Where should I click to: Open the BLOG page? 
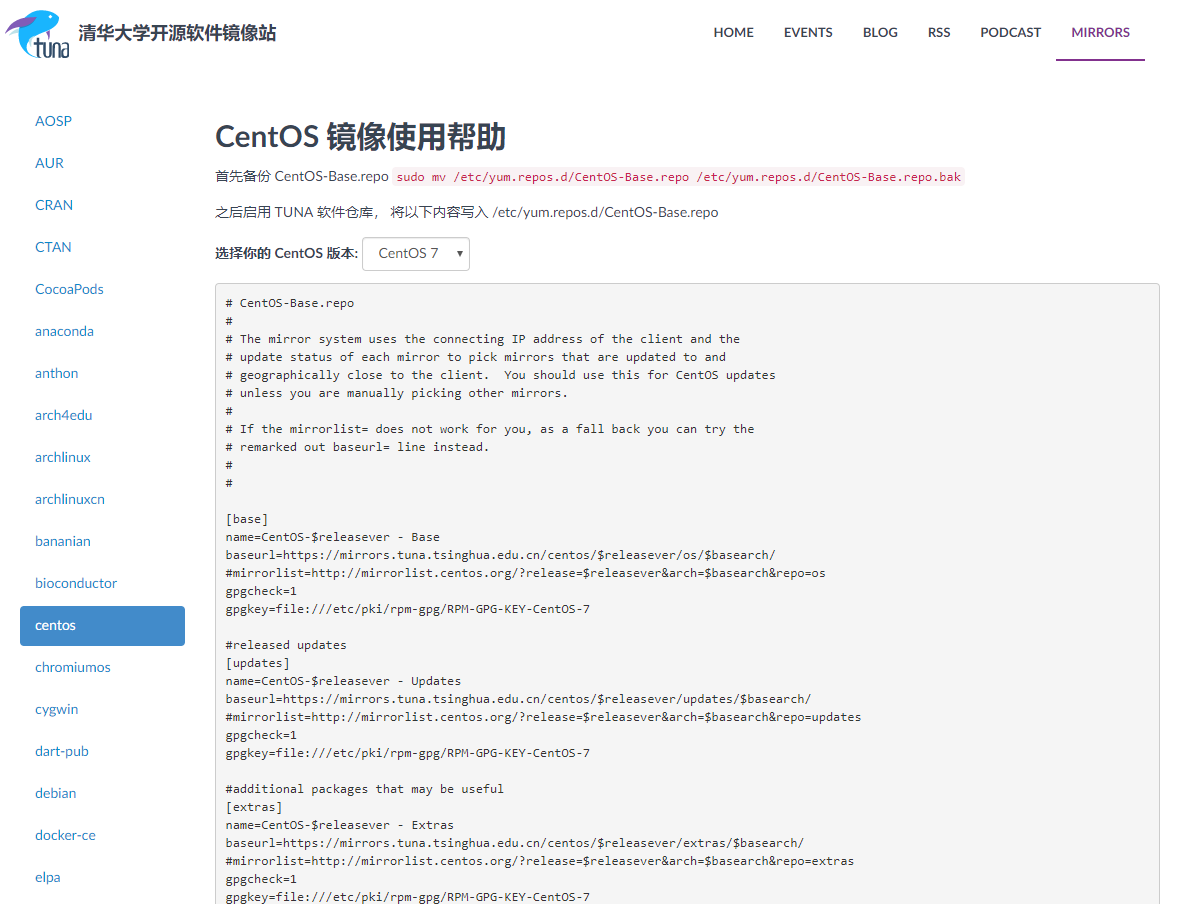coord(880,33)
